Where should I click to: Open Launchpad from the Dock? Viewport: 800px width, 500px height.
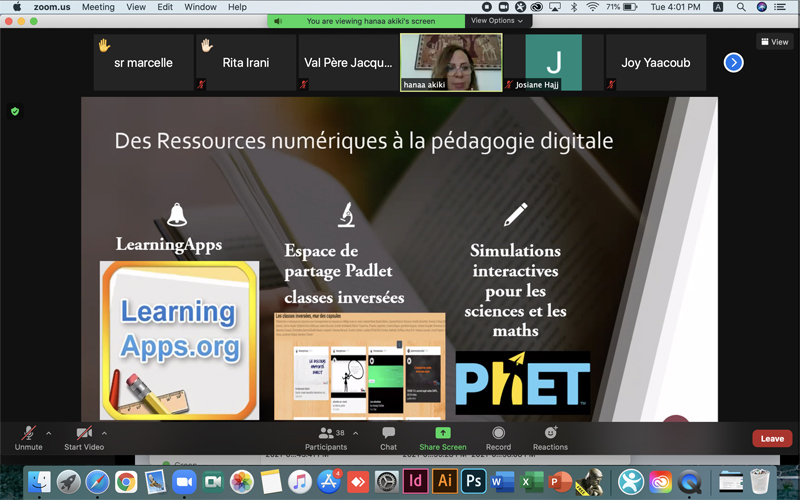point(68,481)
